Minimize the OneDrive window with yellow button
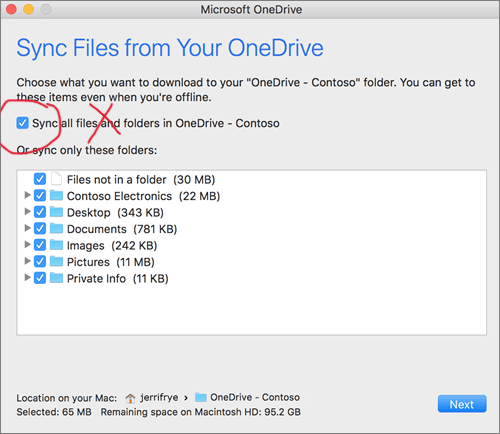This screenshot has width=500, height=434. point(29,9)
